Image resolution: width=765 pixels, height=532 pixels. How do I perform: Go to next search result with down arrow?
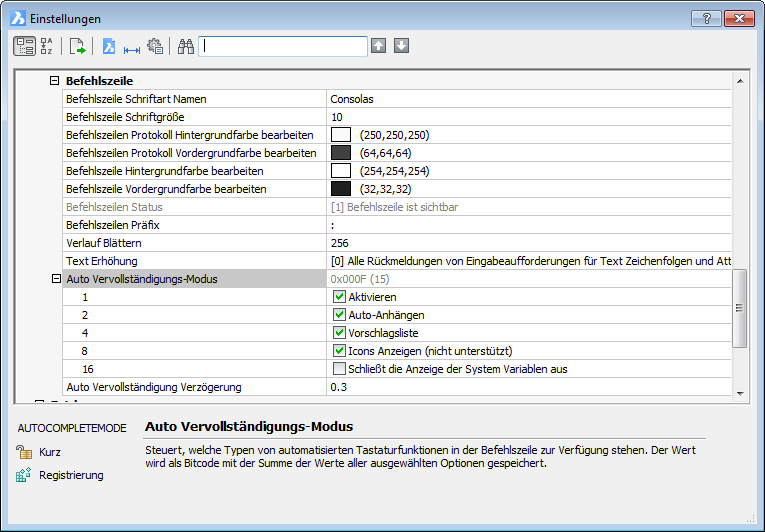[x=401, y=46]
